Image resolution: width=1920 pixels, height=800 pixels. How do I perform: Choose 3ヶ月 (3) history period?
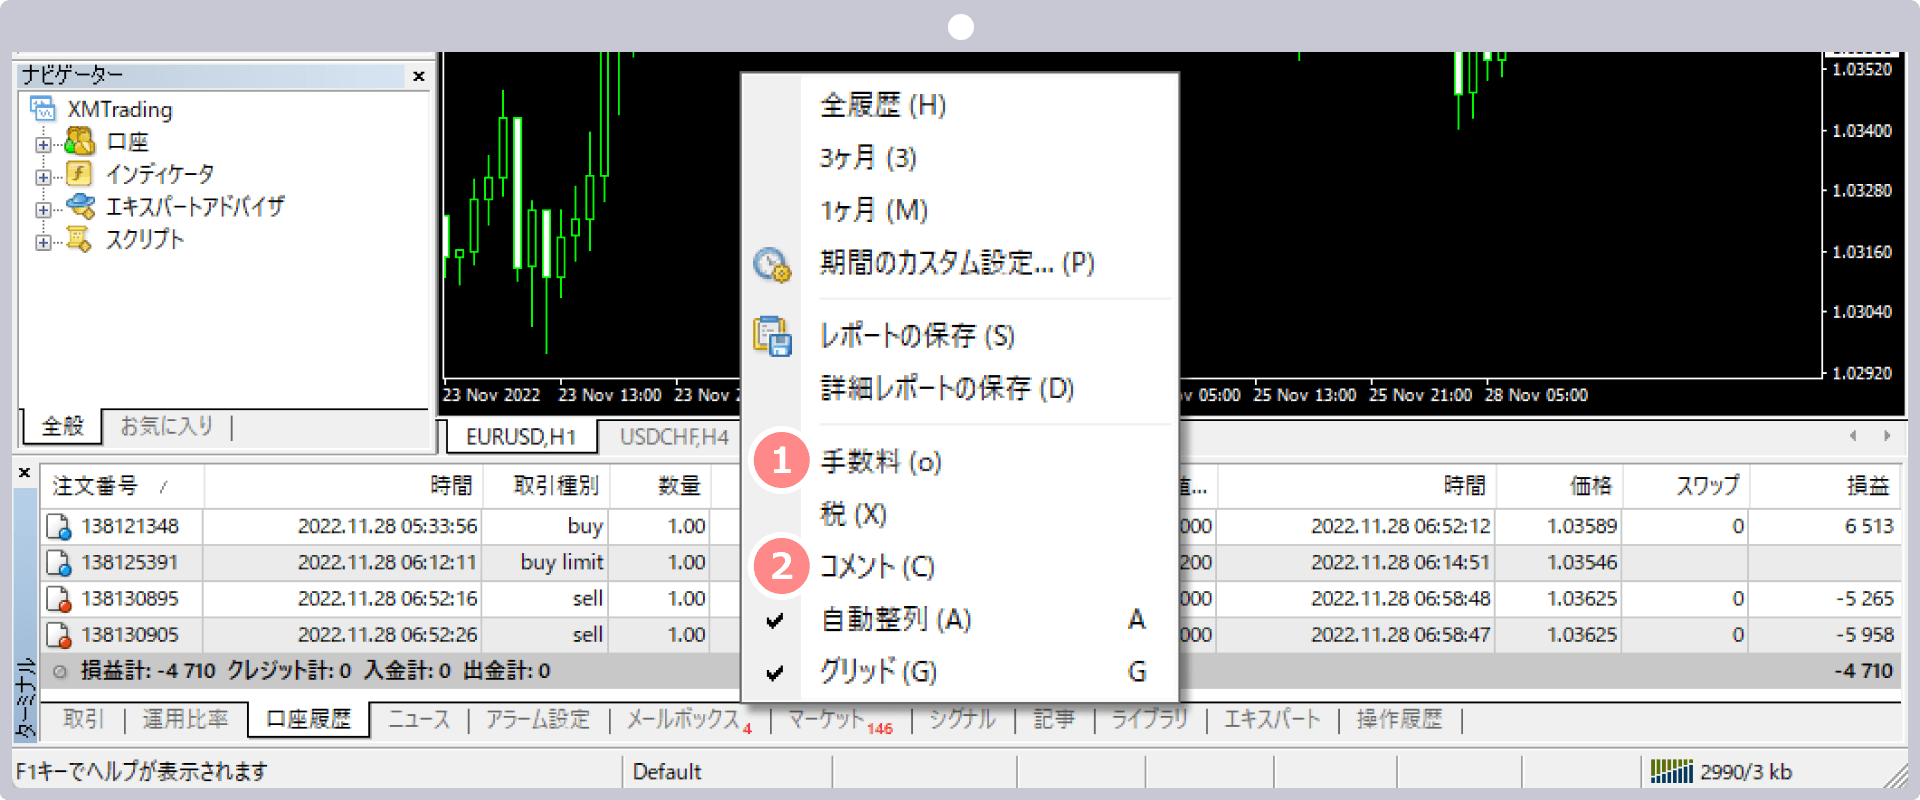960,158
